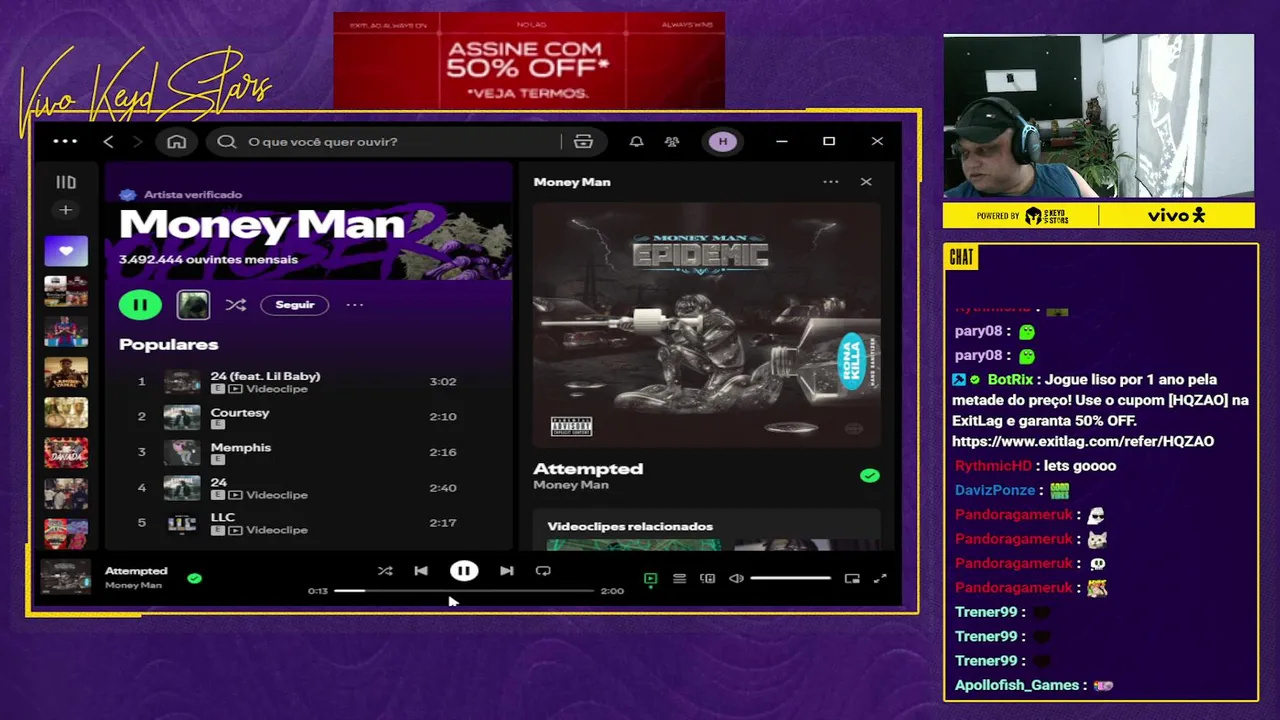Go forward with the right arrow

coord(138,142)
